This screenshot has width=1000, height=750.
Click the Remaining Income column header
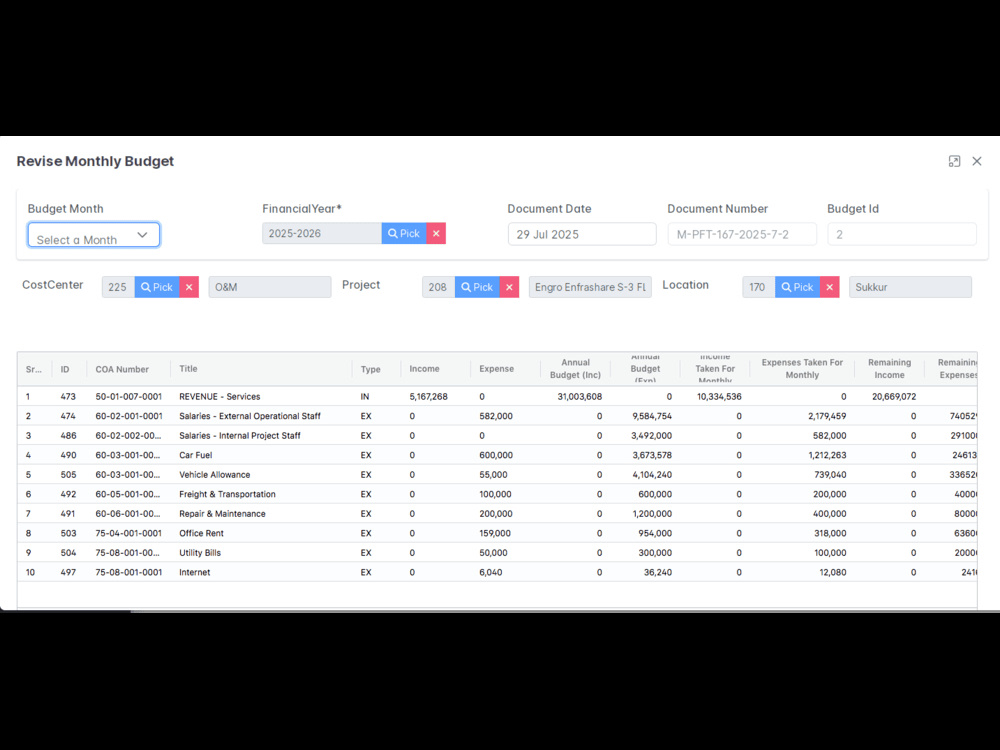pos(889,369)
